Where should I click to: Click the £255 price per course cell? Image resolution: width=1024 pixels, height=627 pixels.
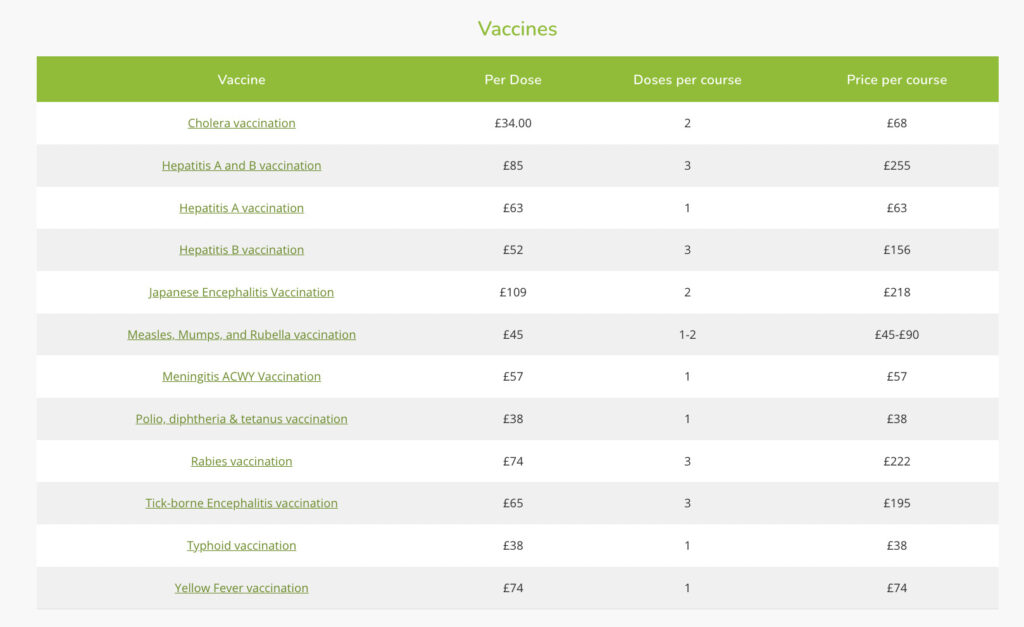click(896, 165)
